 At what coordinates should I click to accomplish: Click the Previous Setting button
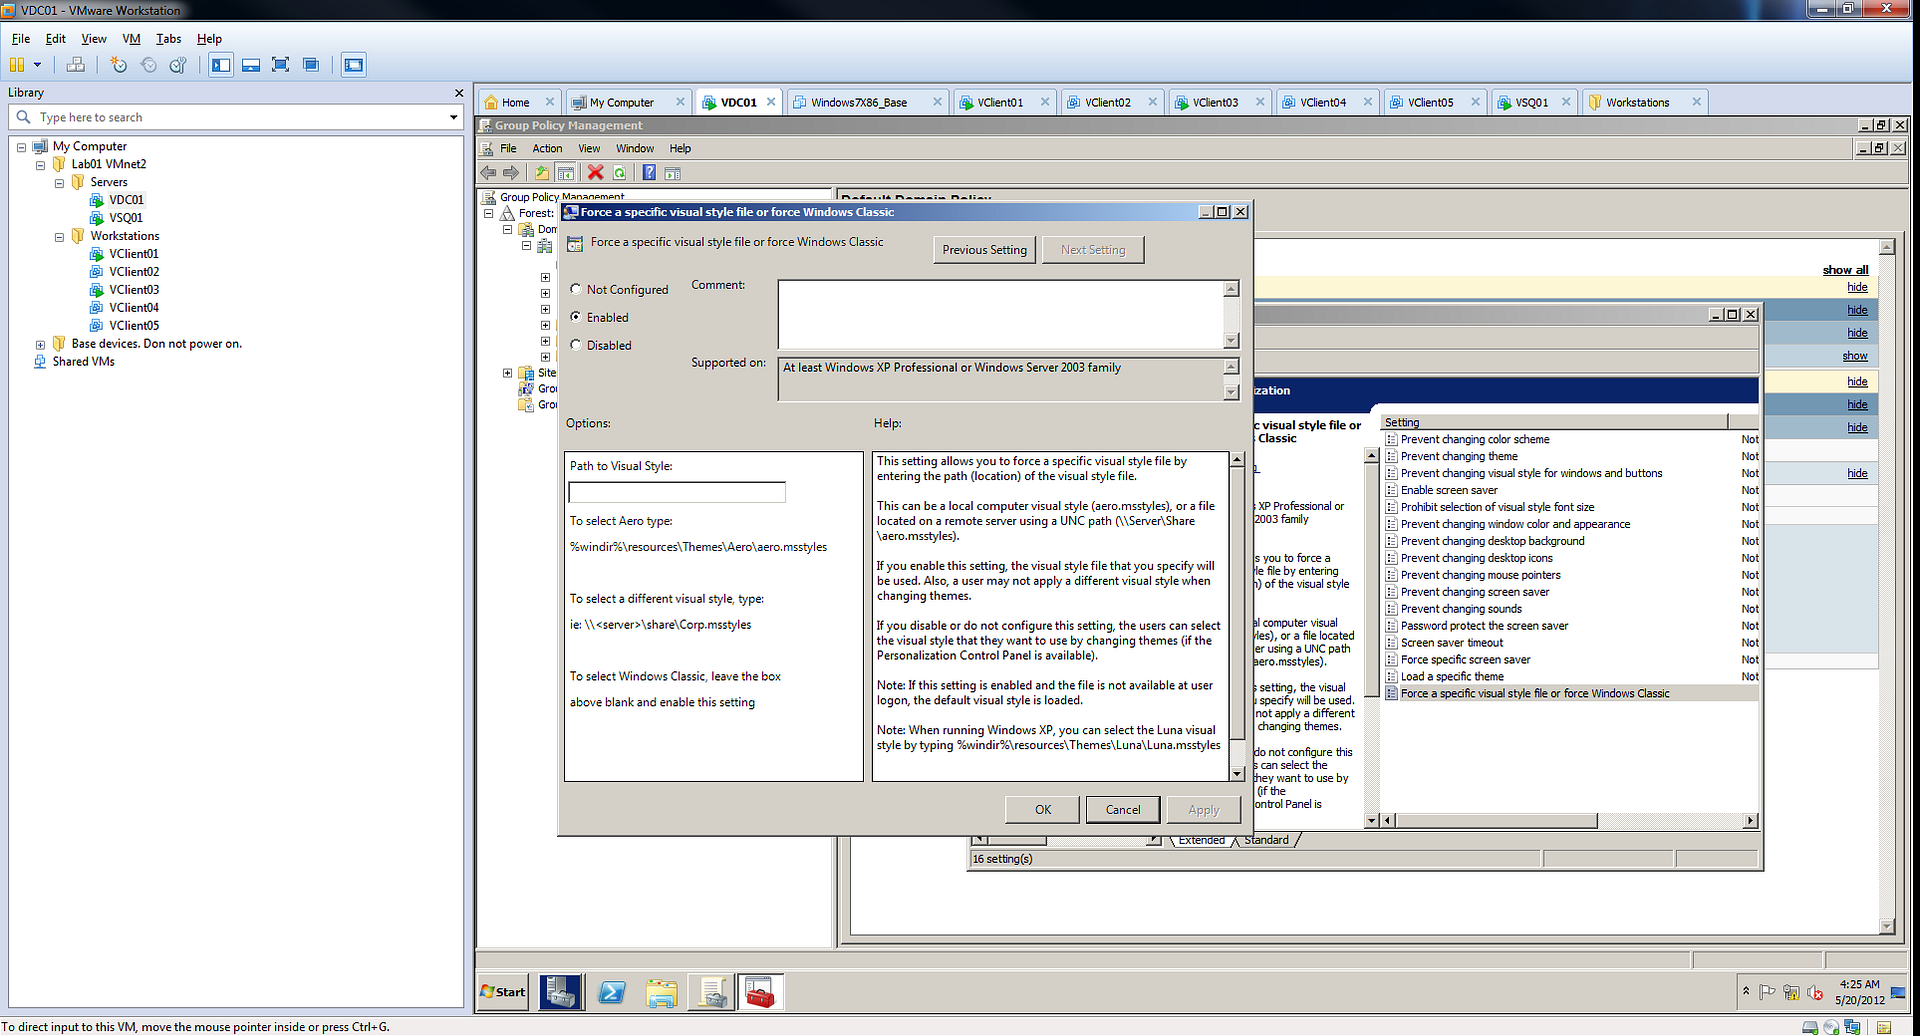click(x=985, y=250)
